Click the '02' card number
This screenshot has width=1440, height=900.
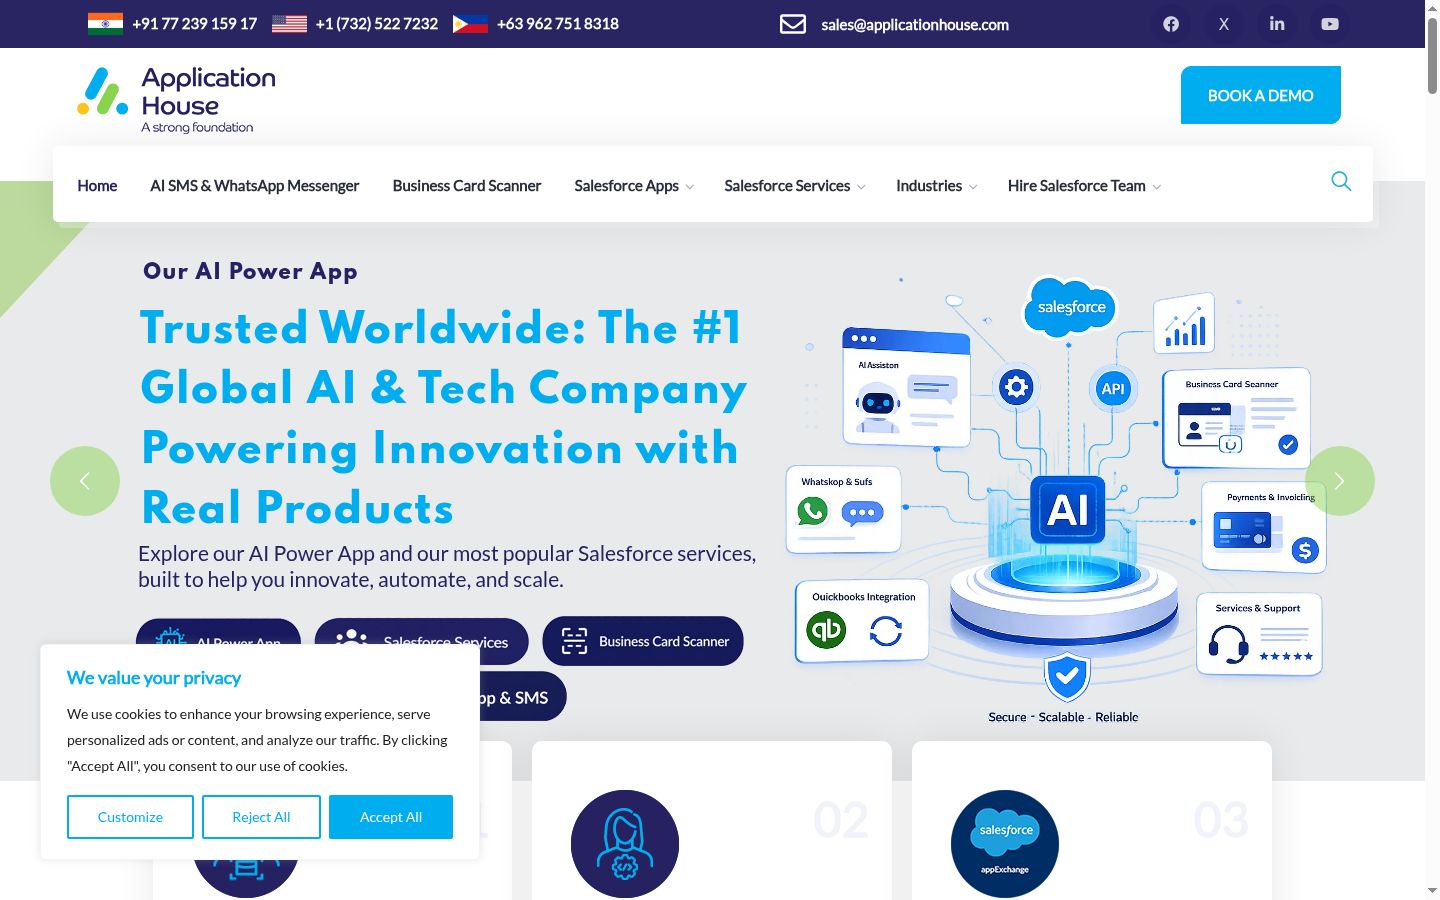841,820
